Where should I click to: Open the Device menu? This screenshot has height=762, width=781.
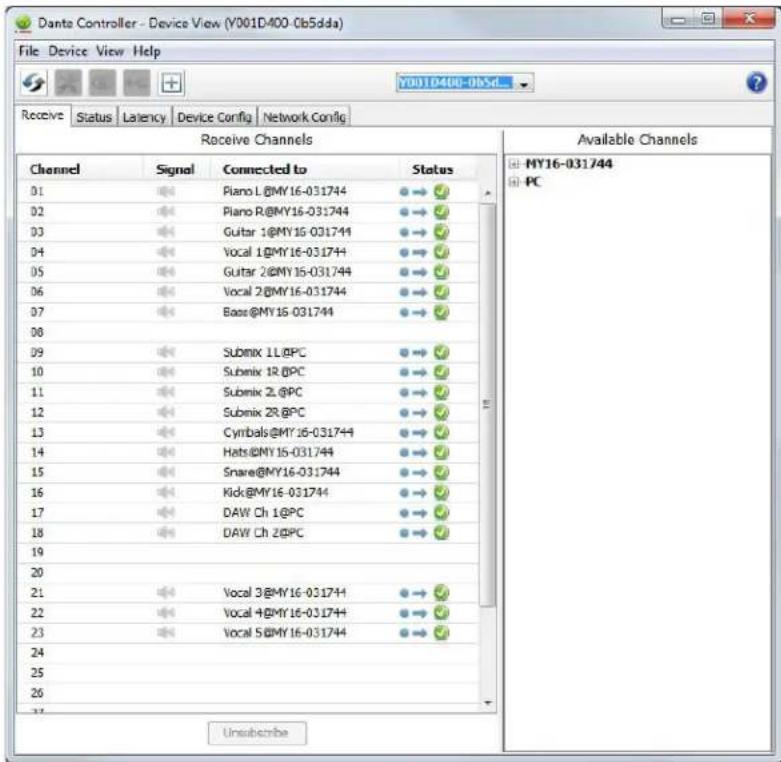[68, 51]
